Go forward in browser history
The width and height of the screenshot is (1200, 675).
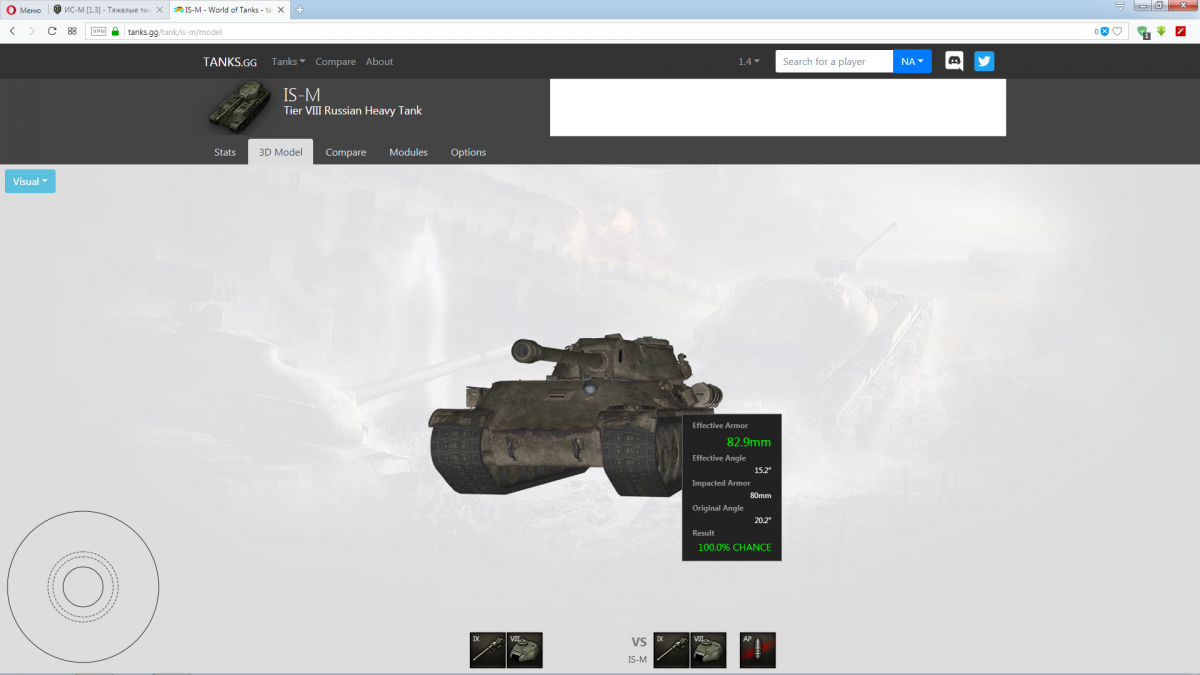tap(32, 31)
